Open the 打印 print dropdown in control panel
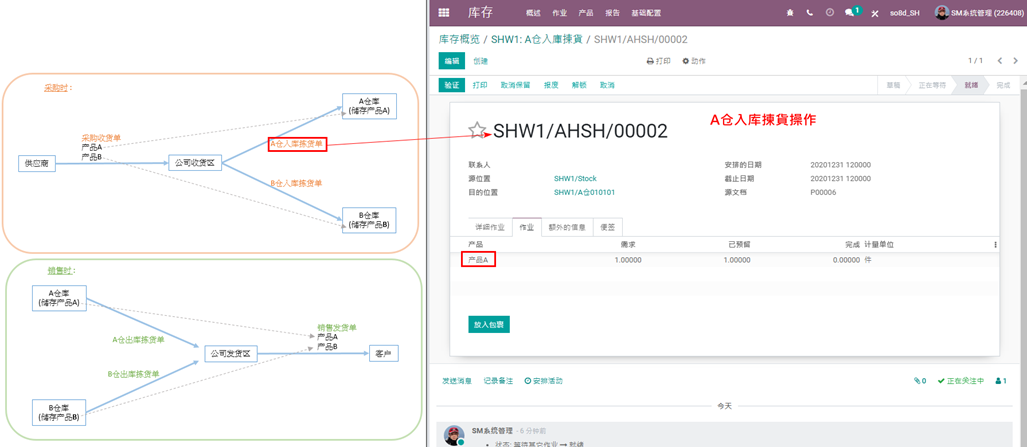The image size is (1027, 447). point(658,61)
